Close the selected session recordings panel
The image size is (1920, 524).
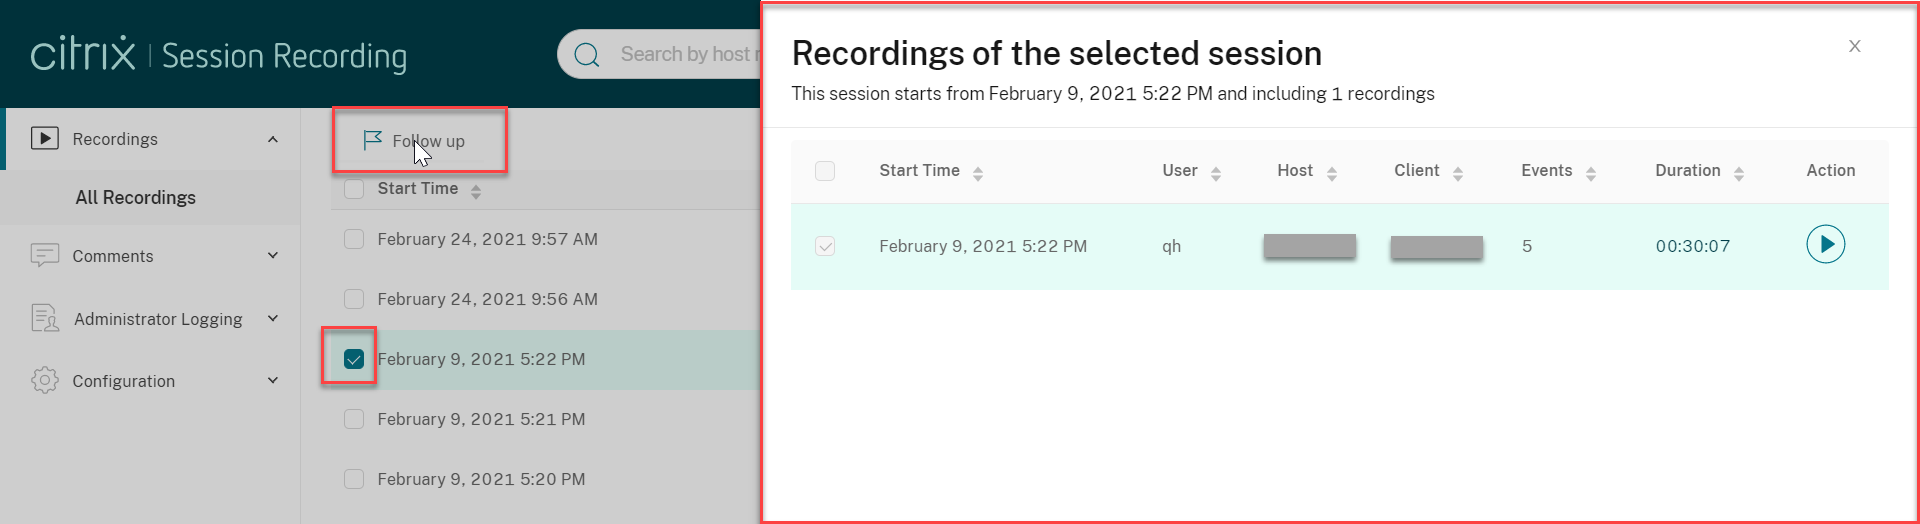[1854, 46]
